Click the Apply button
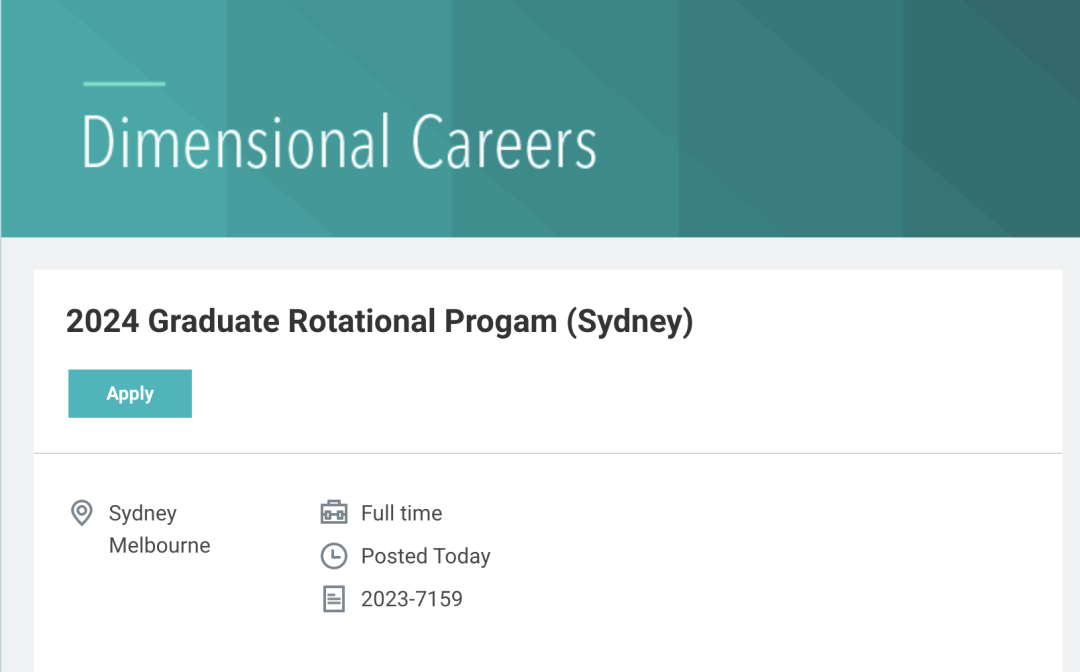The height and width of the screenshot is (672, 1080). (130, 393)
